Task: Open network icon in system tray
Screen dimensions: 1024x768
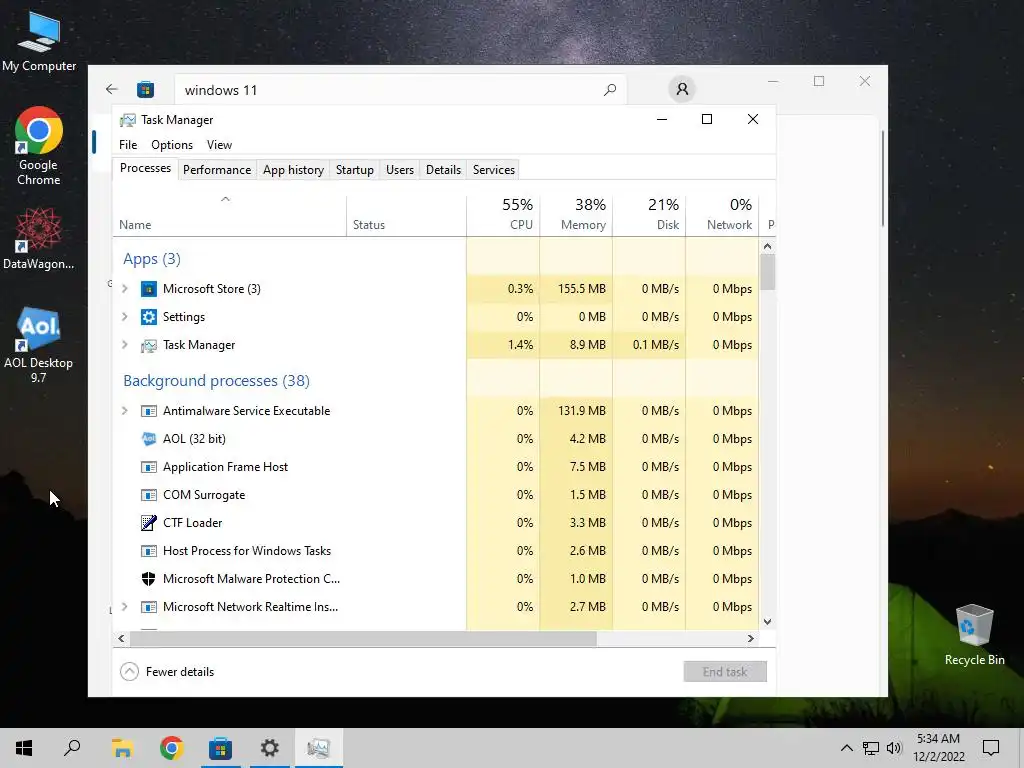Action: pyautogui.click(x=871, y=748)
